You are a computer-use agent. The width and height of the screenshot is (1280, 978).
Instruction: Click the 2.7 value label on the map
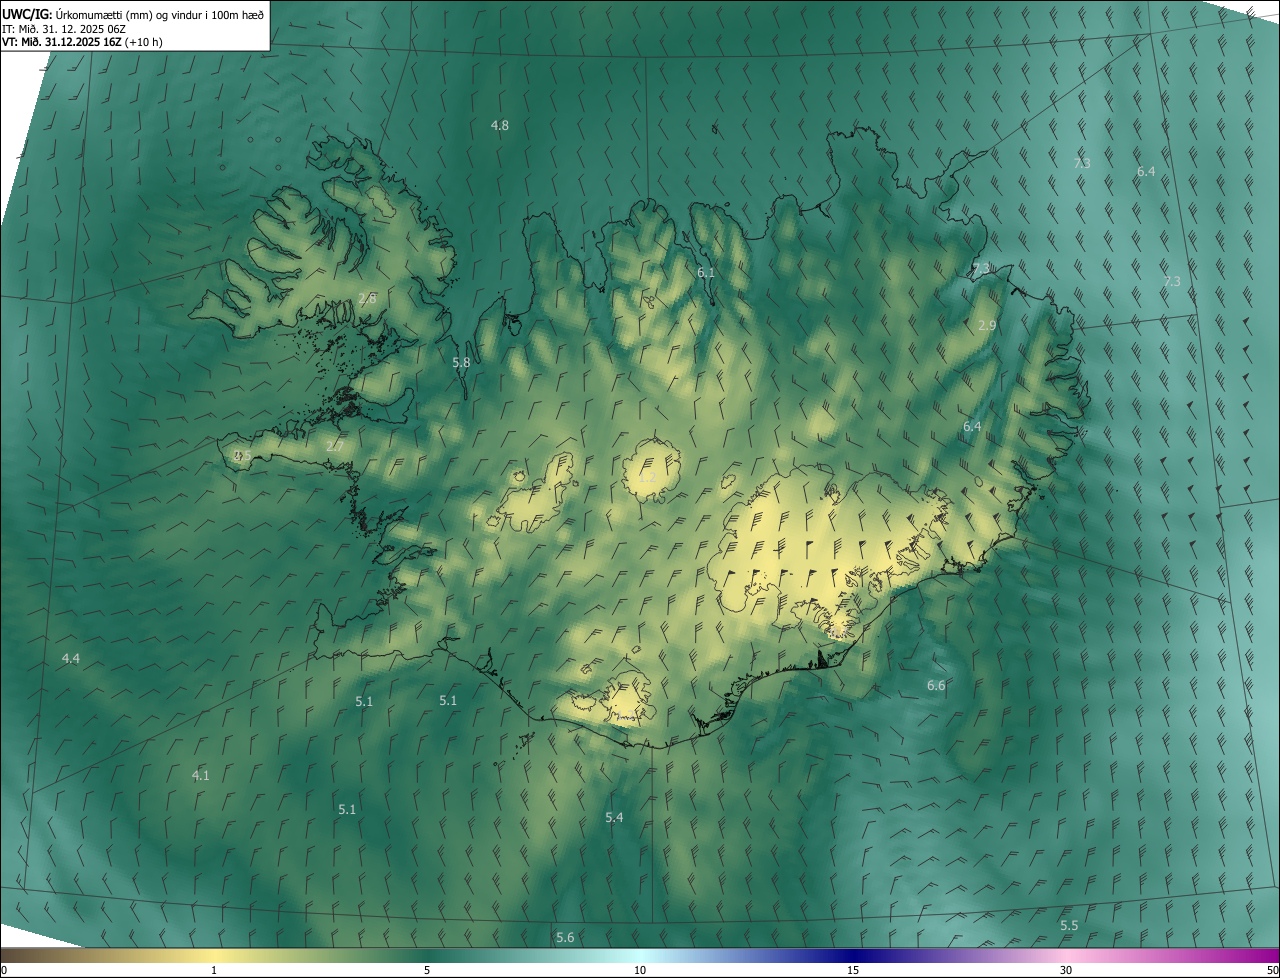(334, 446)
